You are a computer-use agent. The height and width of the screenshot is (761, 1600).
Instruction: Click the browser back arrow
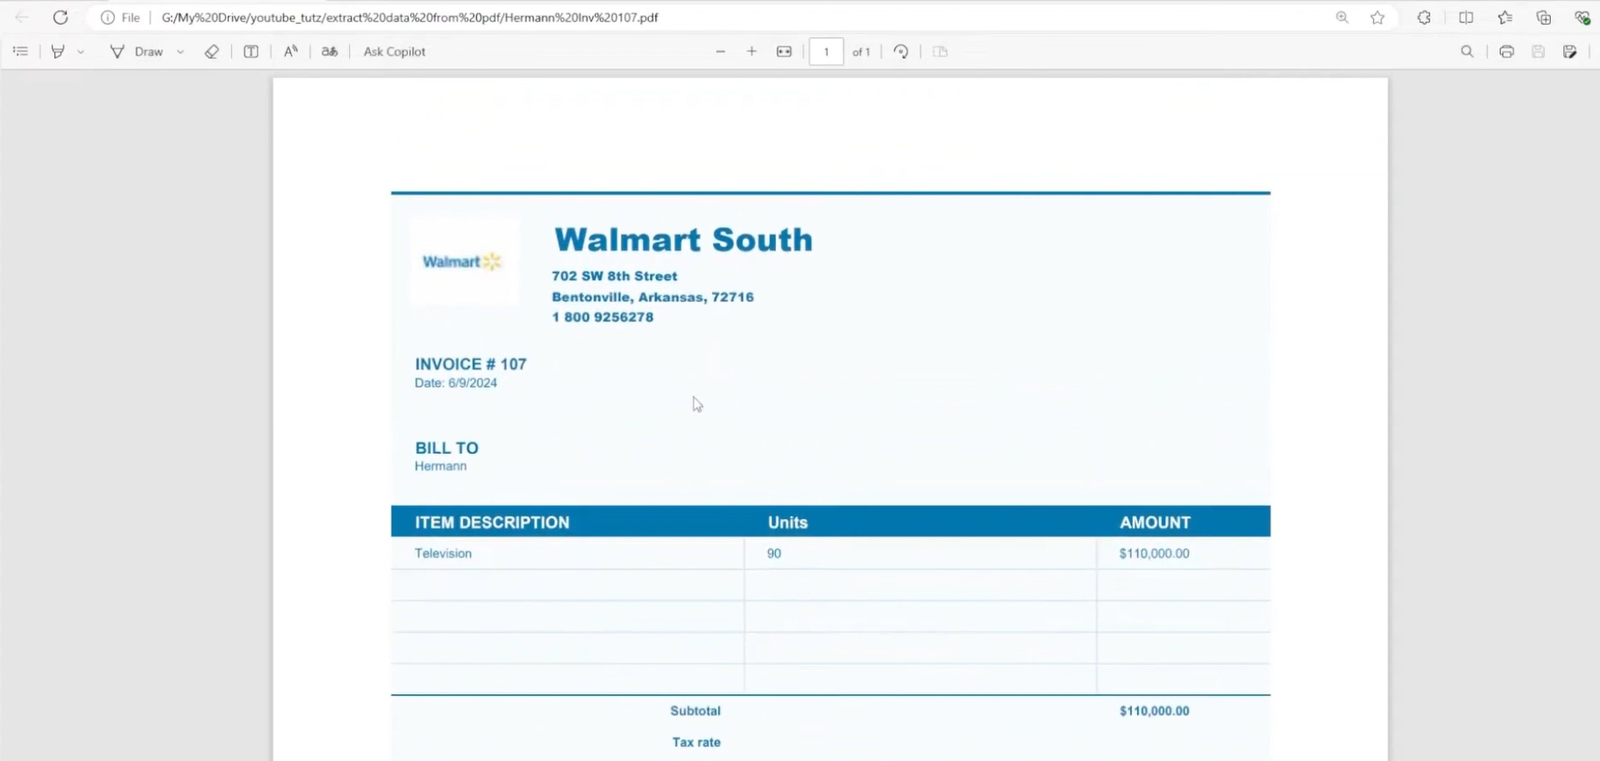coord(22,17)
